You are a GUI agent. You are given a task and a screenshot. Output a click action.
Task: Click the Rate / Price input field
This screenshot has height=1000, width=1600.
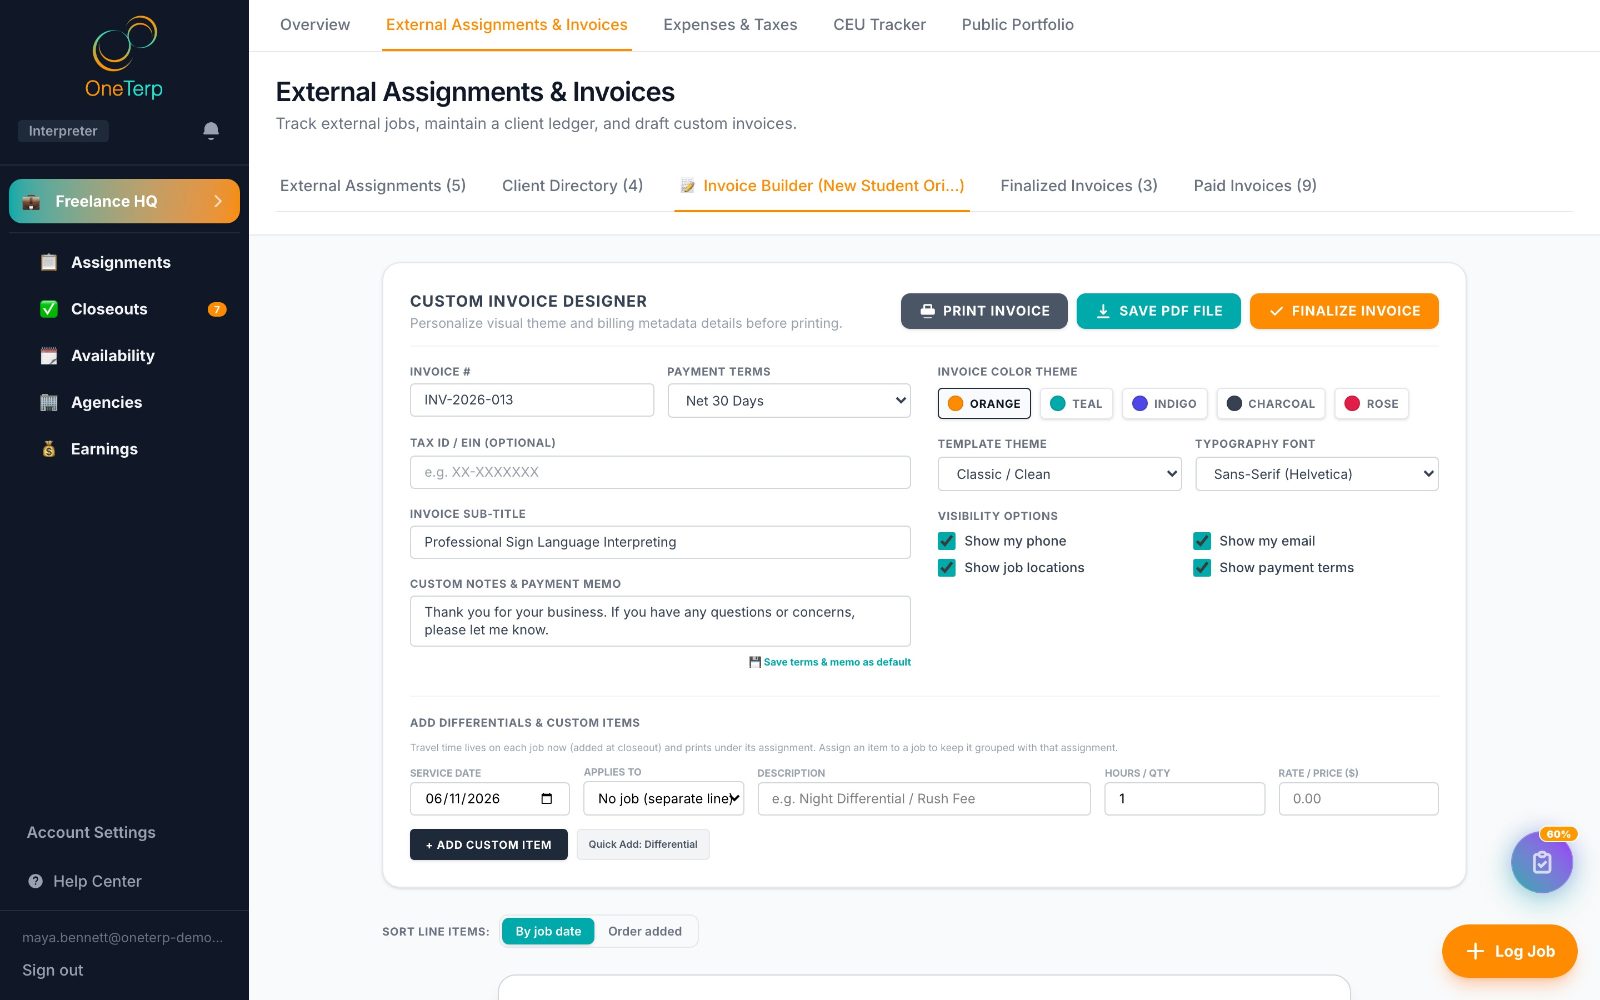(1359, 799)
